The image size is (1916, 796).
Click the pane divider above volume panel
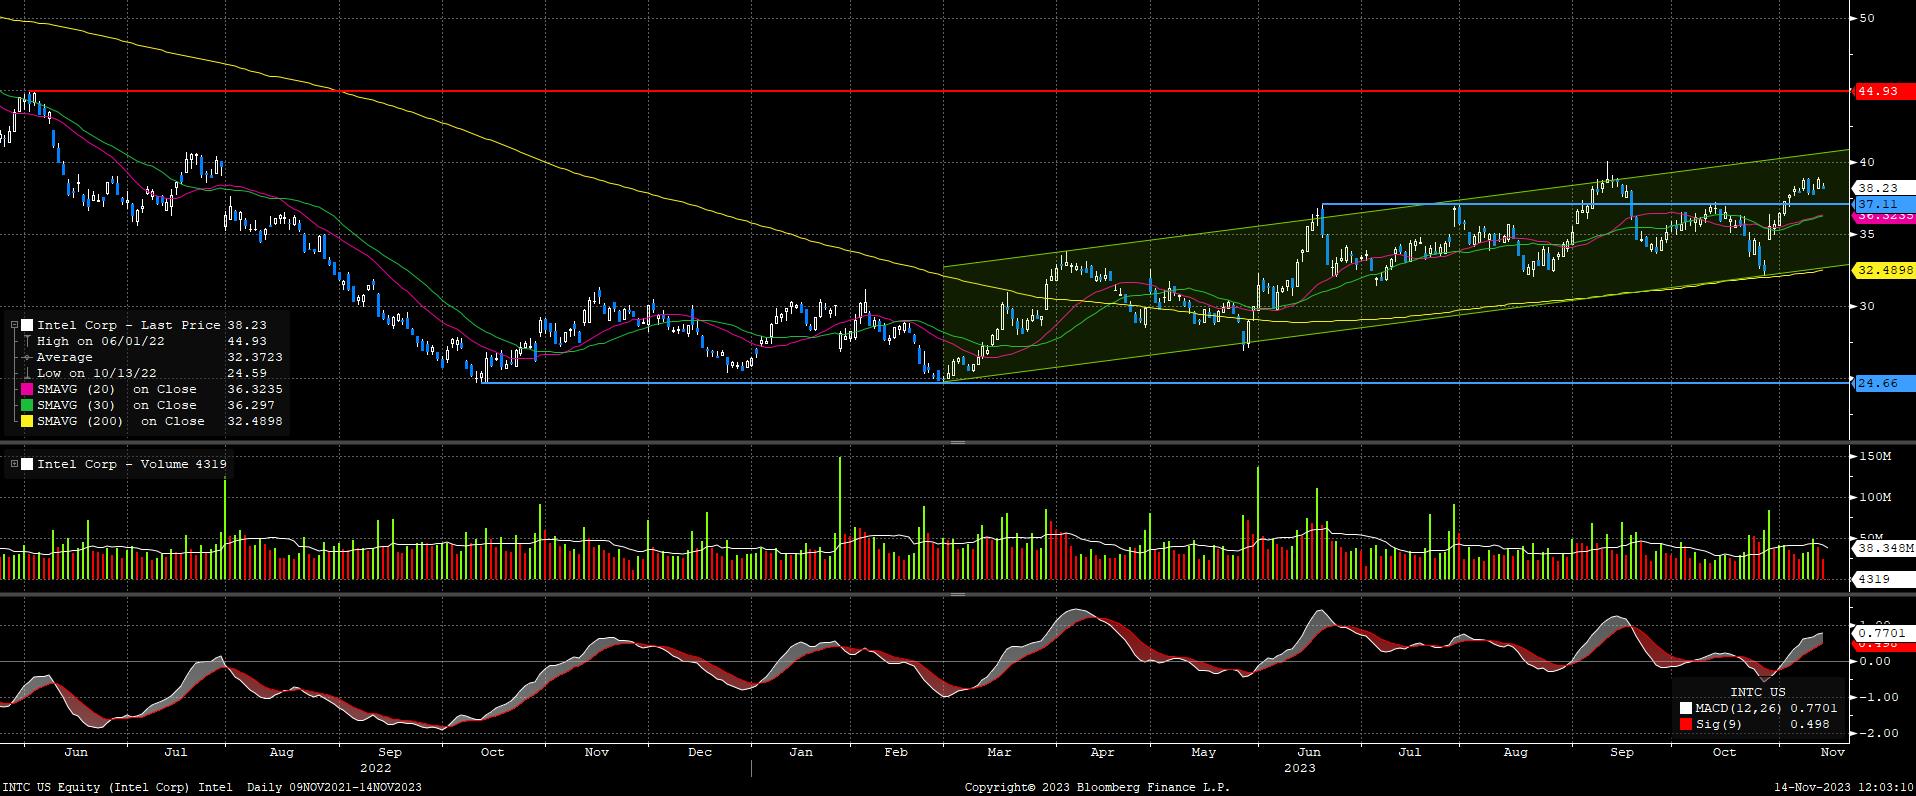click(957, 442)
